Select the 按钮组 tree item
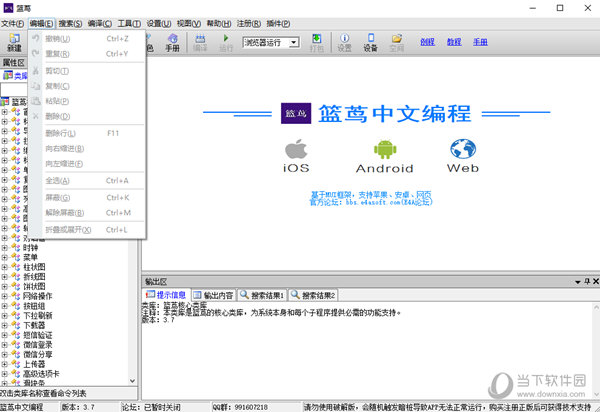 coord(34,306)
